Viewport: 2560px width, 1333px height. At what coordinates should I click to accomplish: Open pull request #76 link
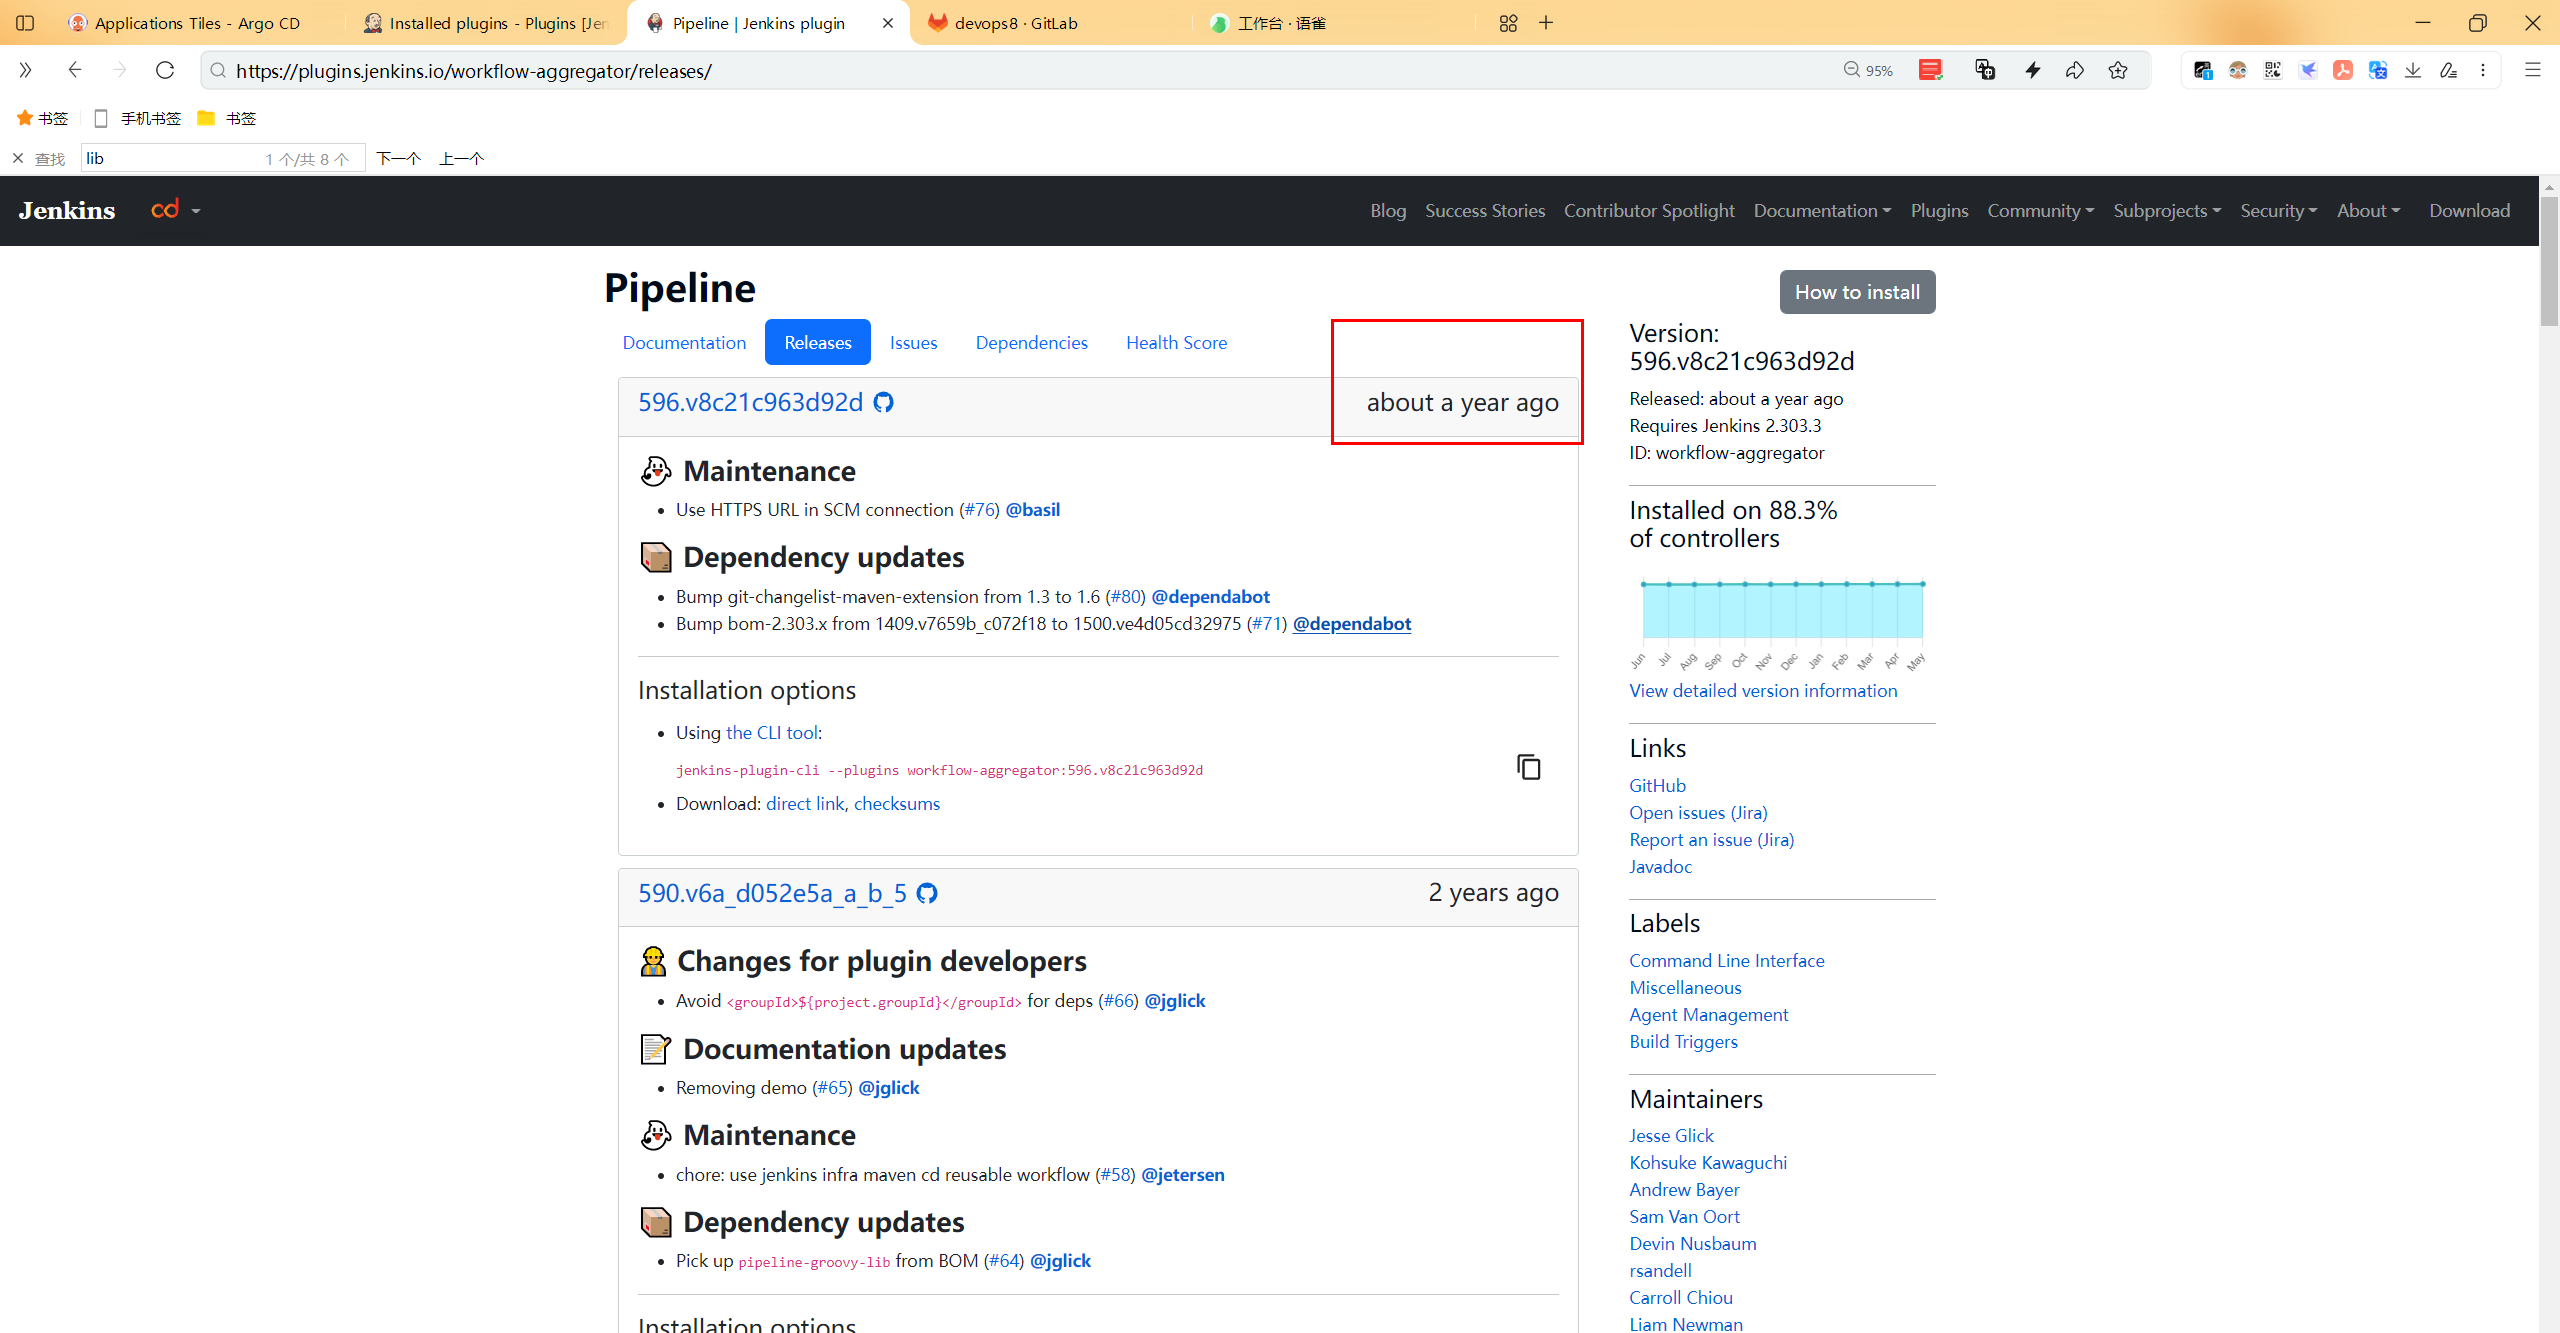[979, 509]
